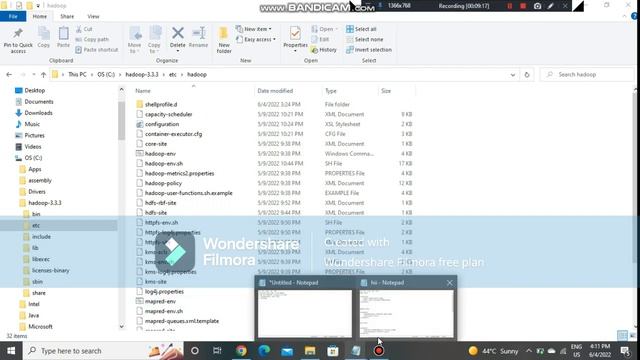Viewport: 640px width, 360px height.
Task: Click etc in address breadcrumb
Action: [173, 75]
